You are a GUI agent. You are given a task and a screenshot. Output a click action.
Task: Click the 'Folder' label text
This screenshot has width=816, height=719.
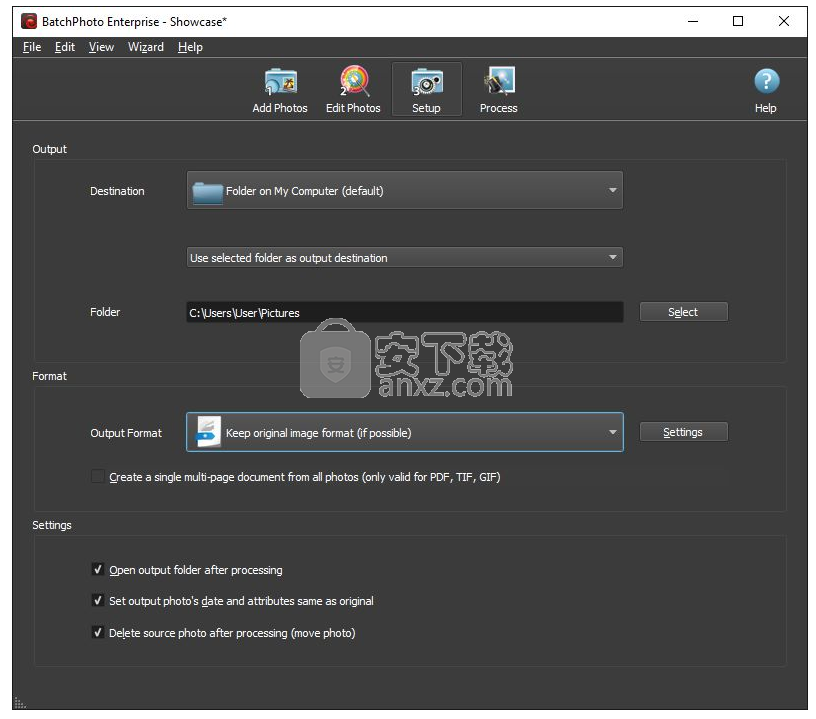click(x=105, y=312)
